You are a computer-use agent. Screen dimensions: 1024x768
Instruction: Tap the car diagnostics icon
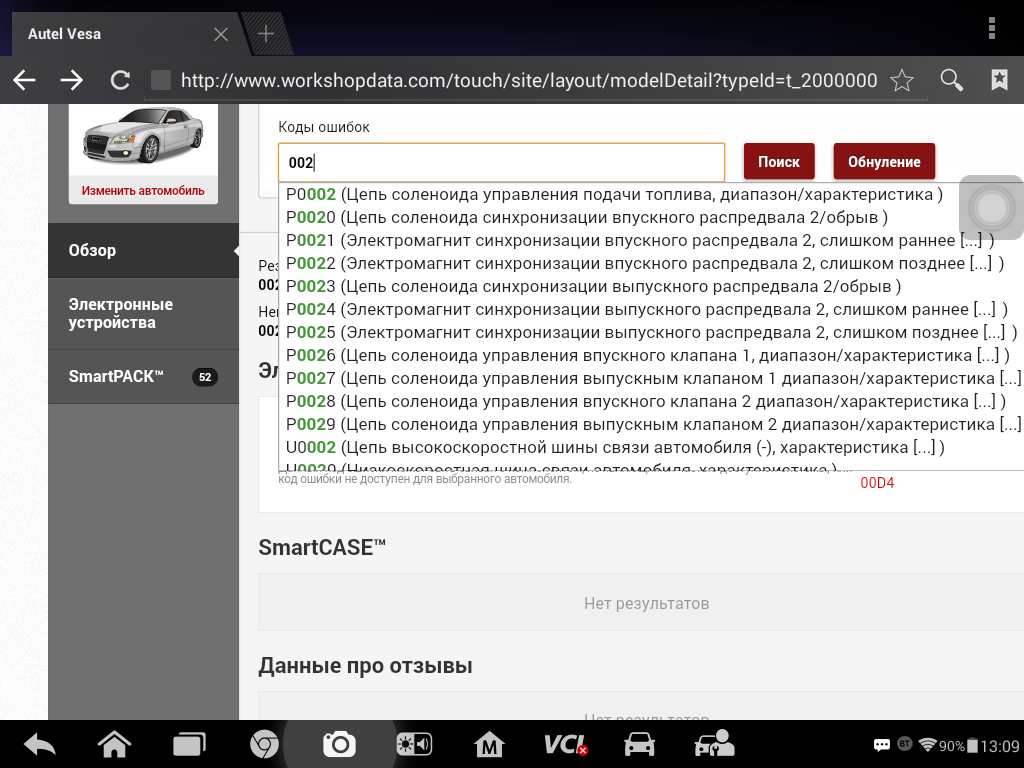[639, 744]
